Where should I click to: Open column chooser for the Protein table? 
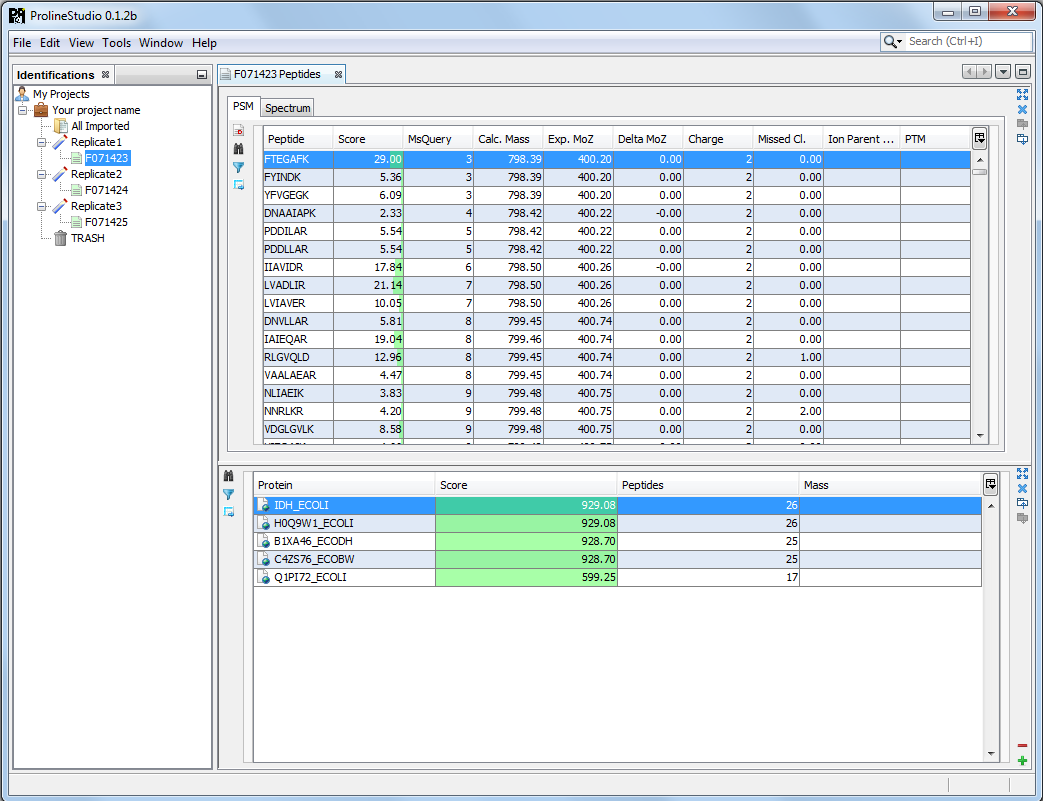[990, 485]
